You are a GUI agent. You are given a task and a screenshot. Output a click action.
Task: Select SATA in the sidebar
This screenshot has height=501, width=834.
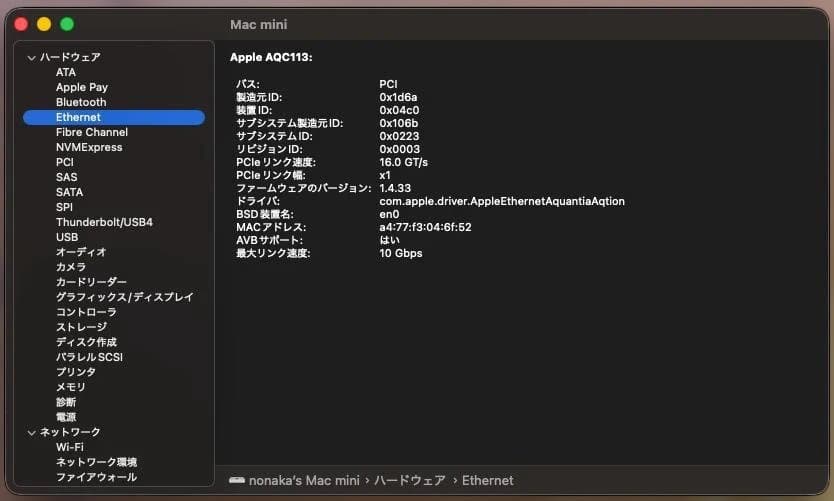tap(70, 192)
